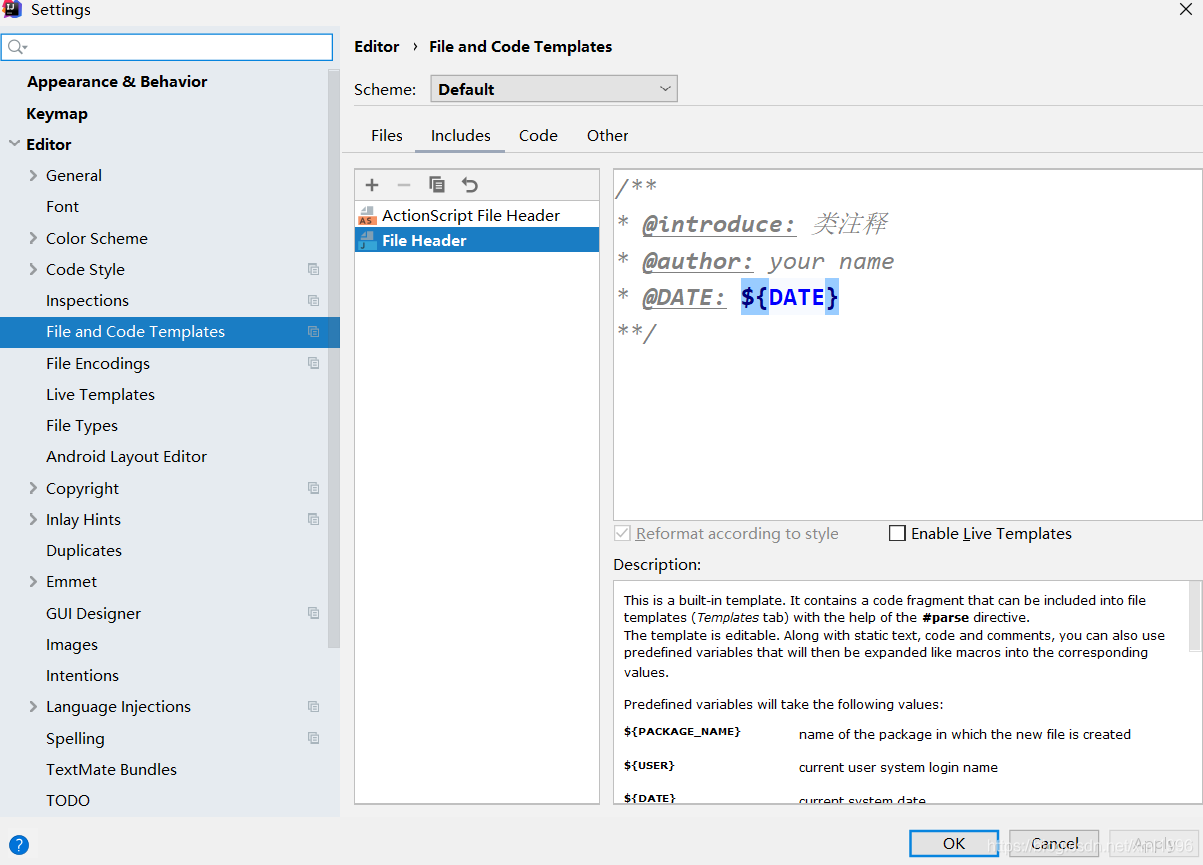Click into the settings search field

[x=167, y=47]
